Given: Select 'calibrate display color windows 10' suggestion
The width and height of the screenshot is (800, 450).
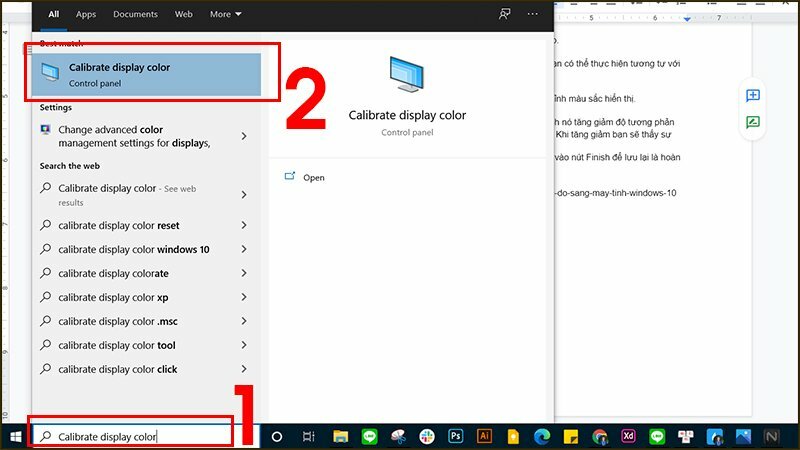Looking at the screenshot, I should click(134, 250).
